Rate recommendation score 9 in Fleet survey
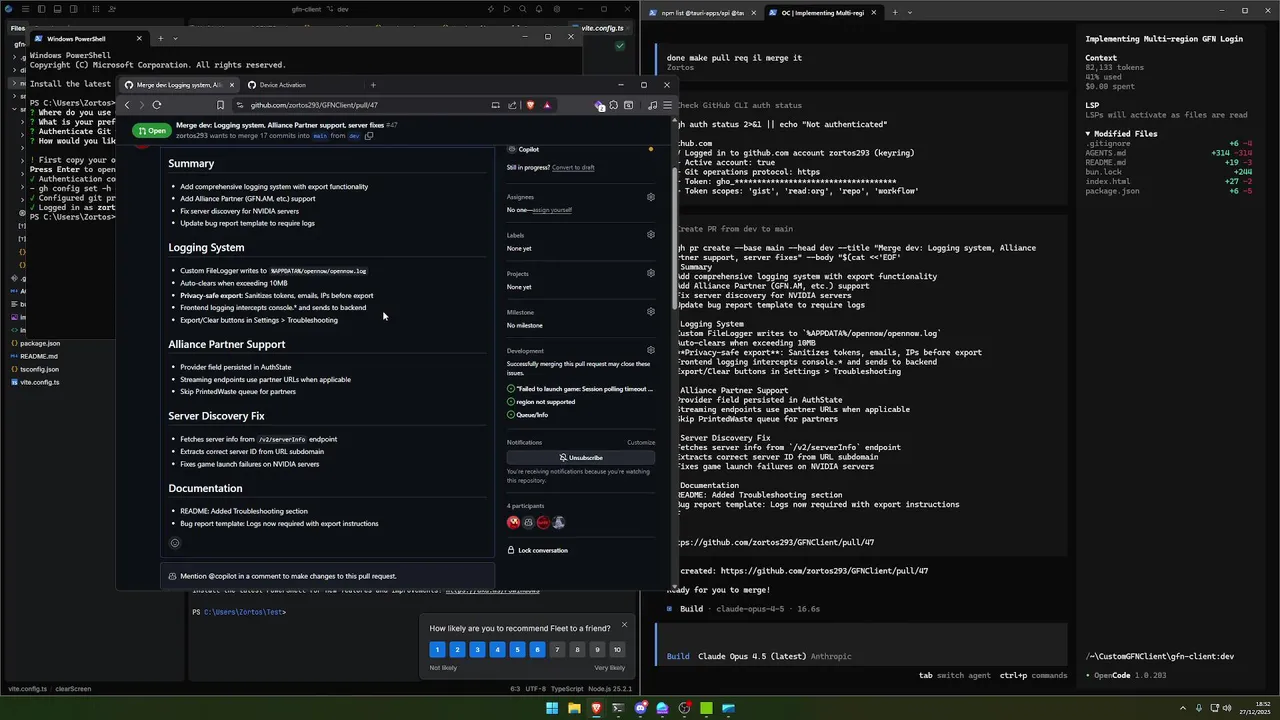 [597, 650]
